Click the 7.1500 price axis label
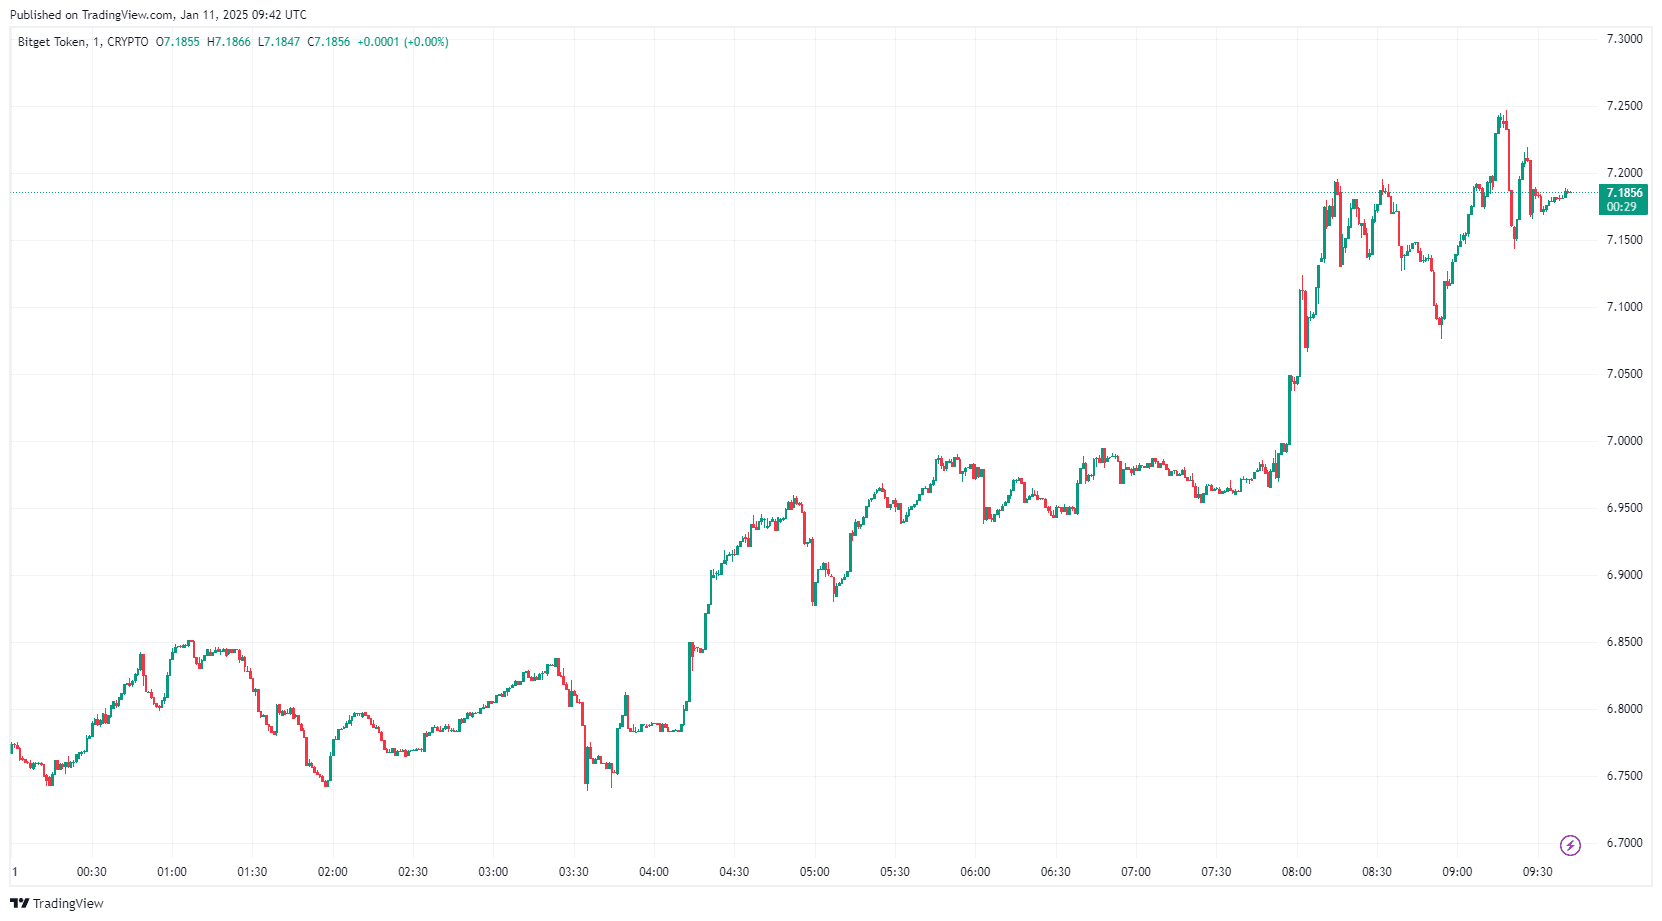Image resolution: width=1662 pixels, height=921 pixels. coord(1624,240)
